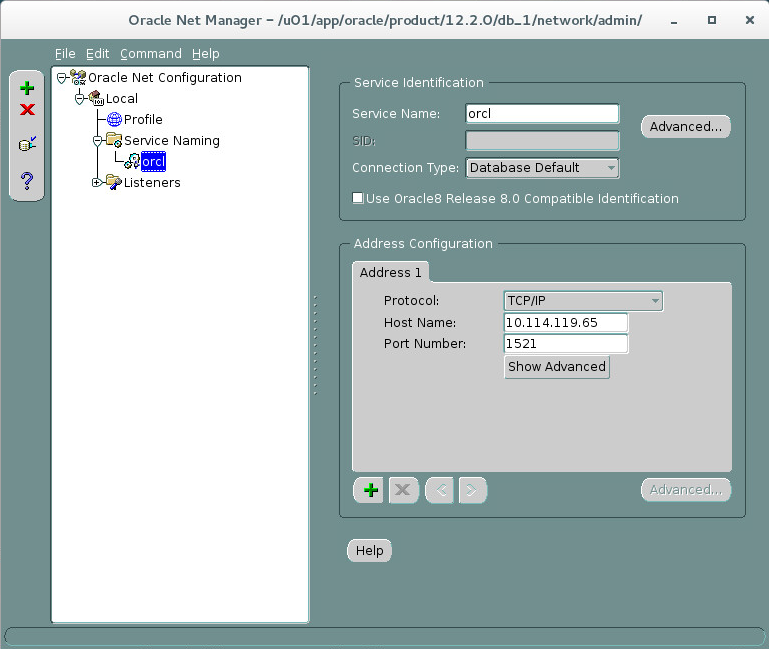The width and height of the screenshot is (769, 649).
Task: Click the blue question mark help icon
Action: [27, 181]
